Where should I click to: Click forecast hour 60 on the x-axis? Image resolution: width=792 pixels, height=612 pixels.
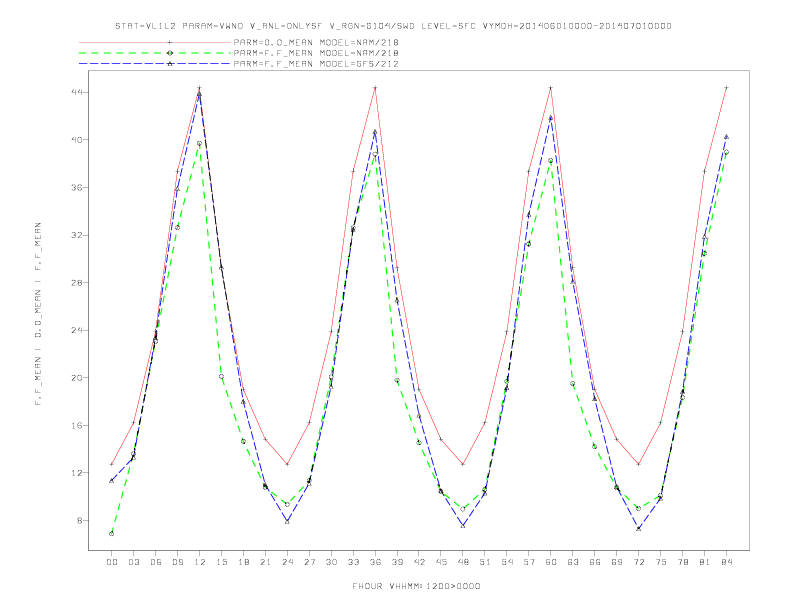pyautogui.click(x=551, y=562)
